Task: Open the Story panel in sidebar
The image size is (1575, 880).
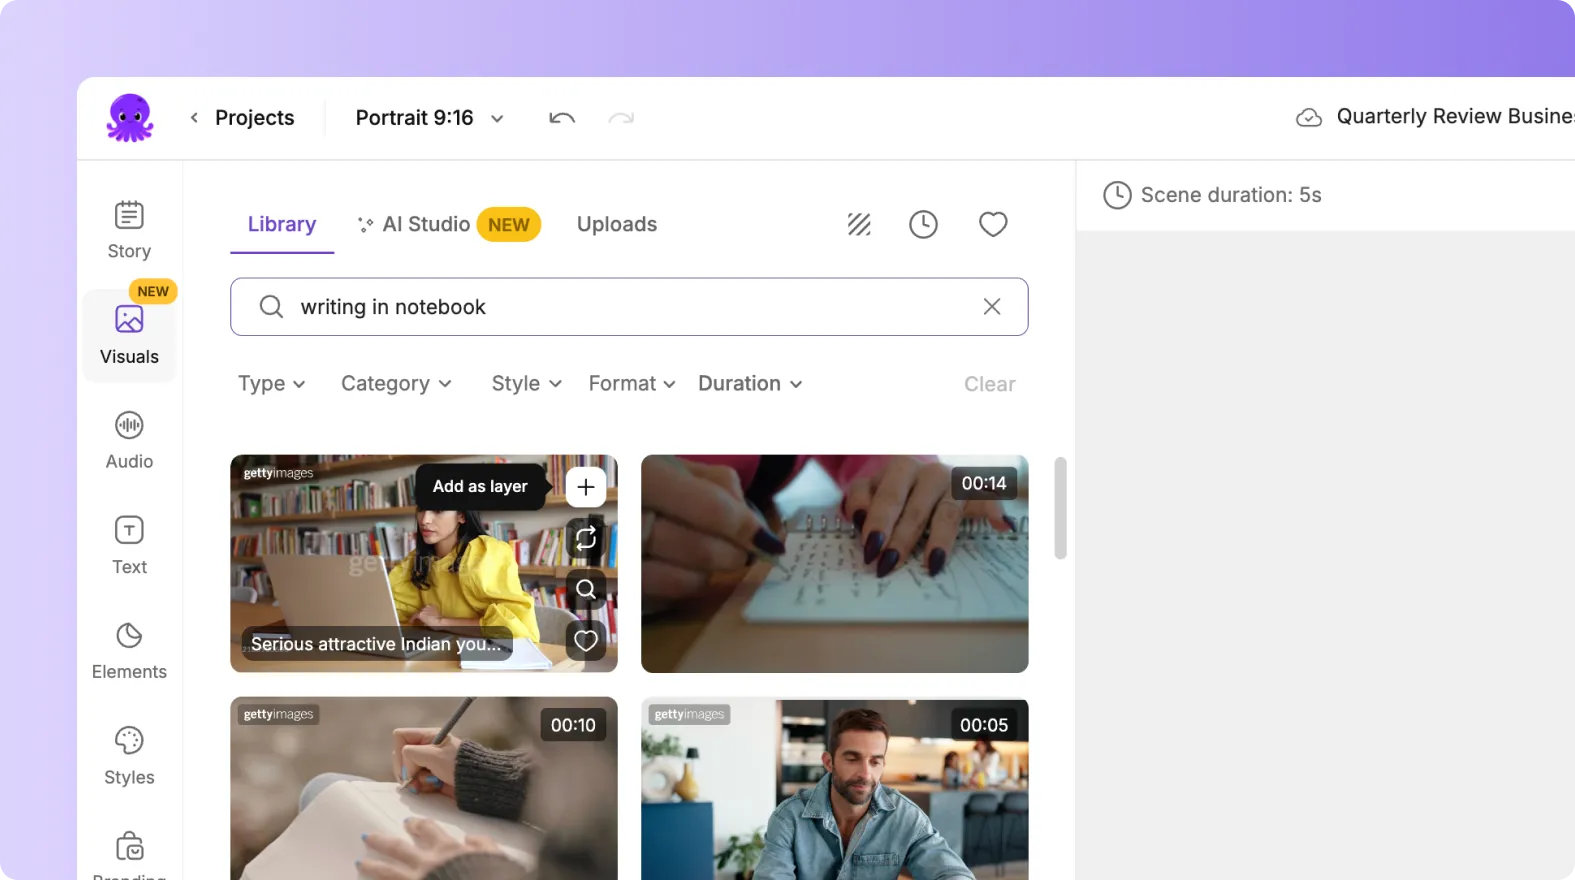Action: pos(129,230)
